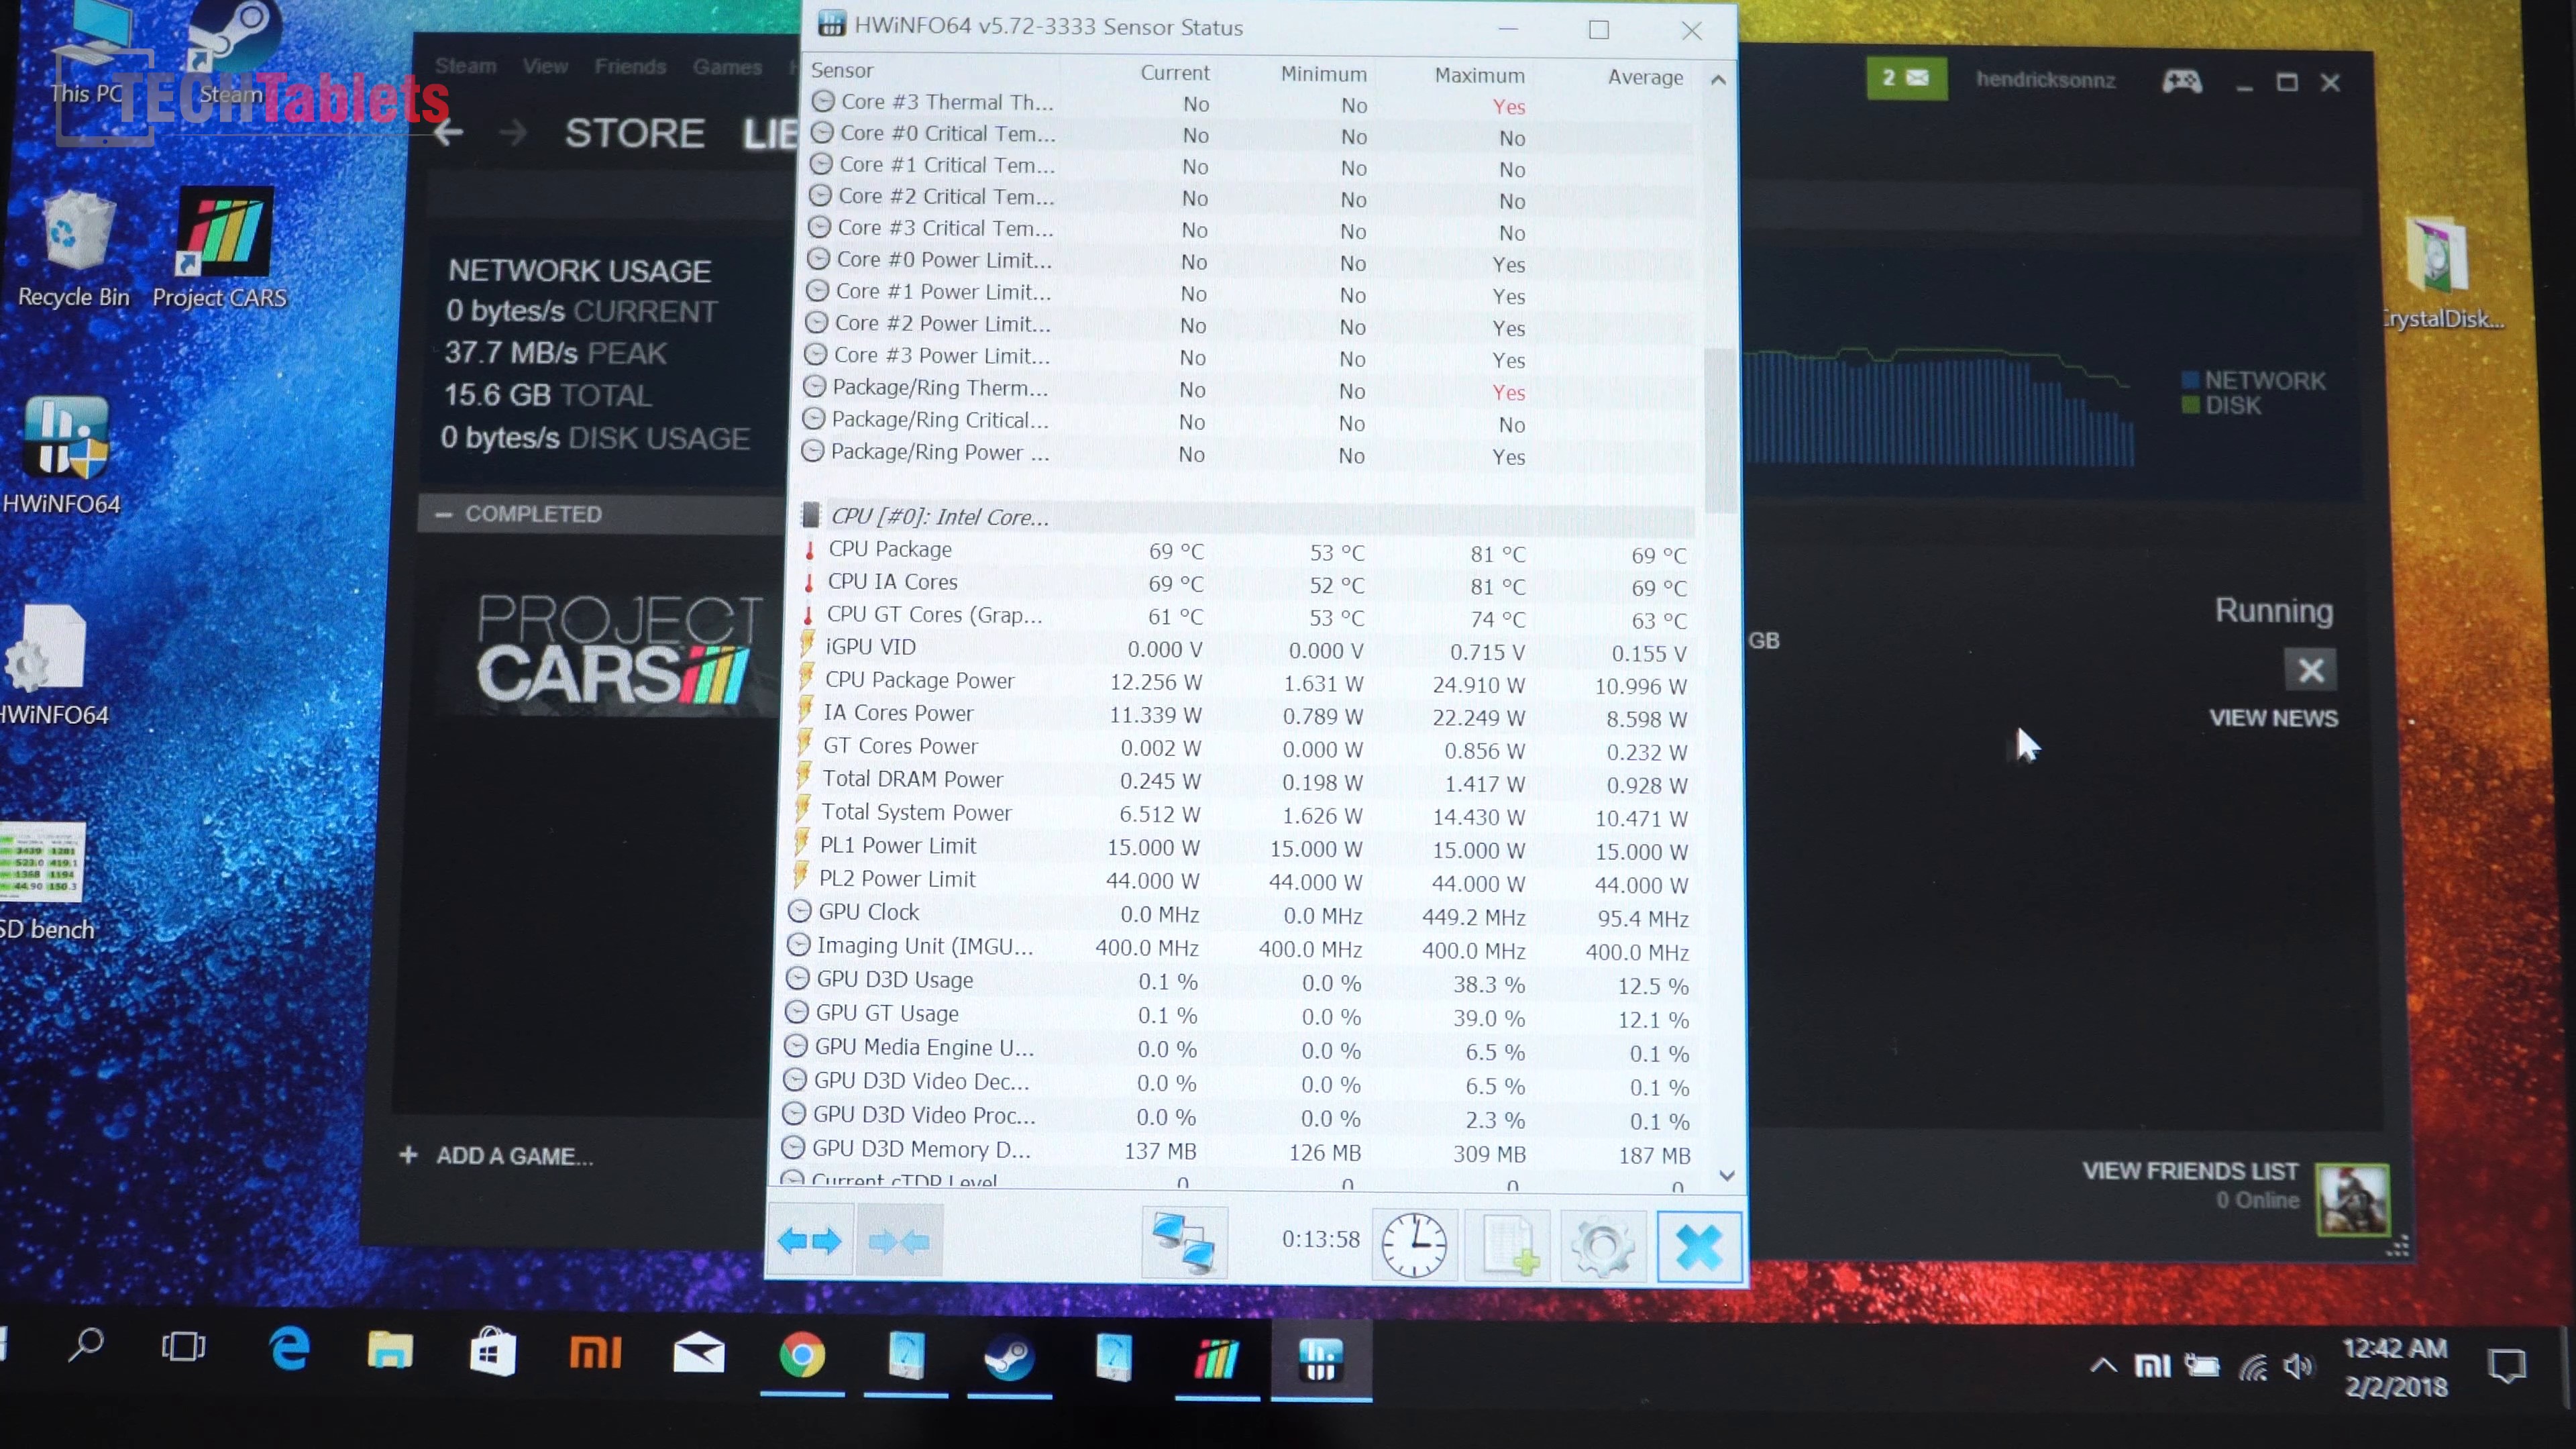The image size is (2576, 1449).
Task: Switch to Google Chrome on the taskbar
Action: point(802,1356)
